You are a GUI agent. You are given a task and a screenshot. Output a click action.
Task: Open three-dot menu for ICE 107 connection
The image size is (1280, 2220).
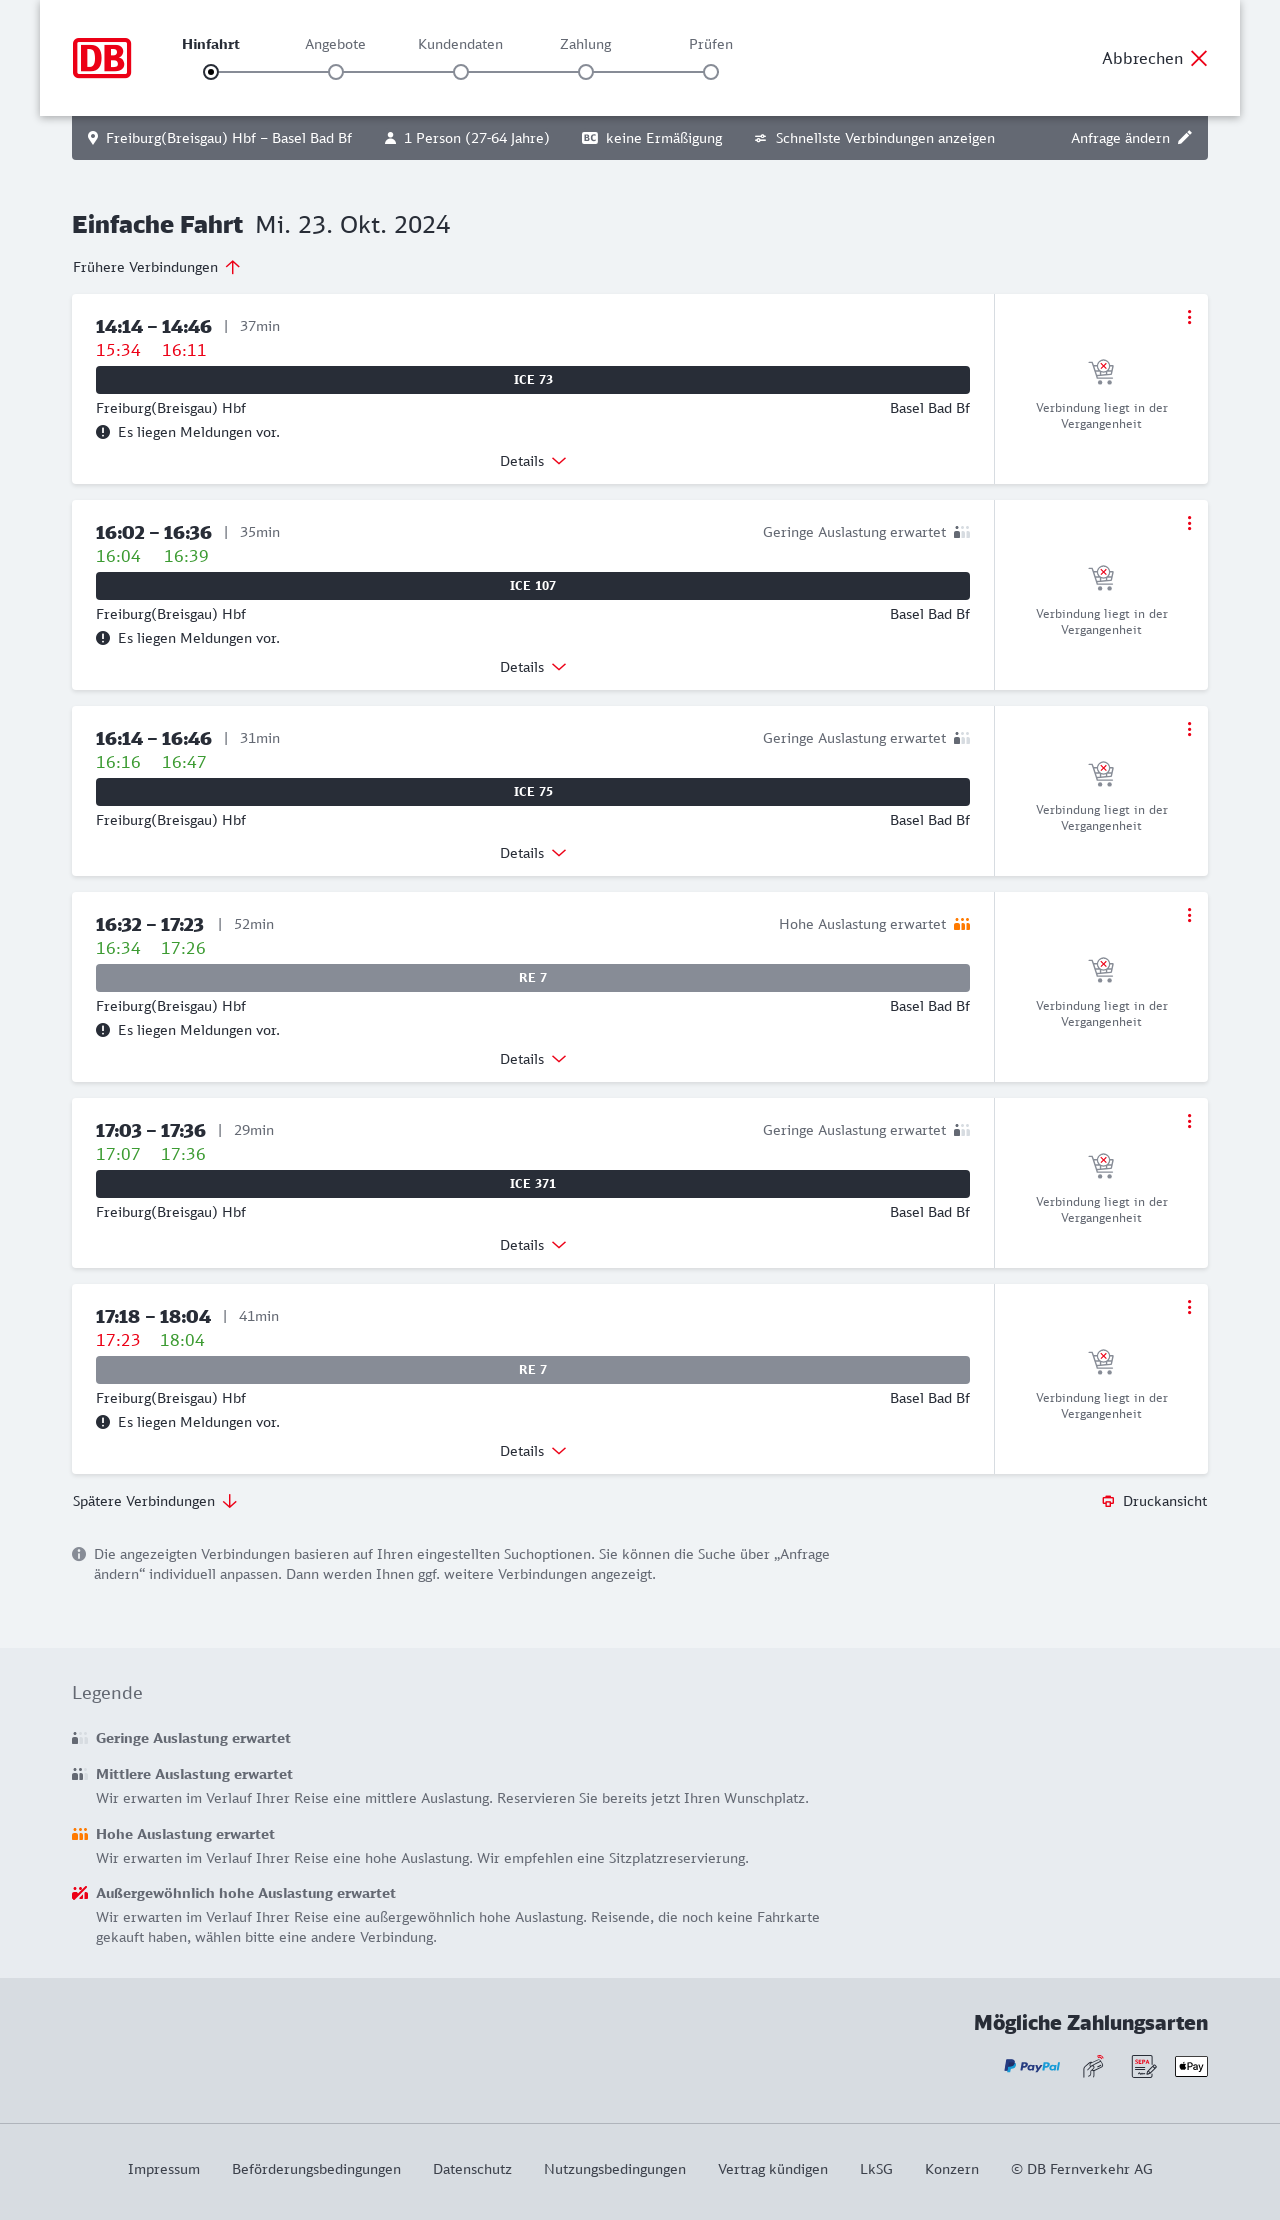click(x=1189, y=523)
